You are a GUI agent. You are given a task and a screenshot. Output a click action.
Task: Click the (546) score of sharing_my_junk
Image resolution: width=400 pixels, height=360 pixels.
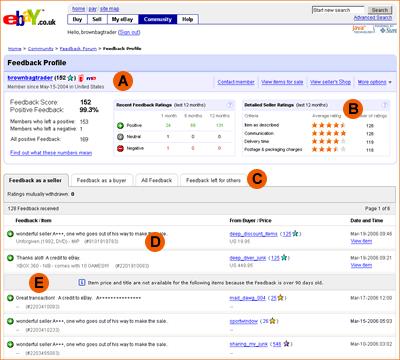pos(277,344)
